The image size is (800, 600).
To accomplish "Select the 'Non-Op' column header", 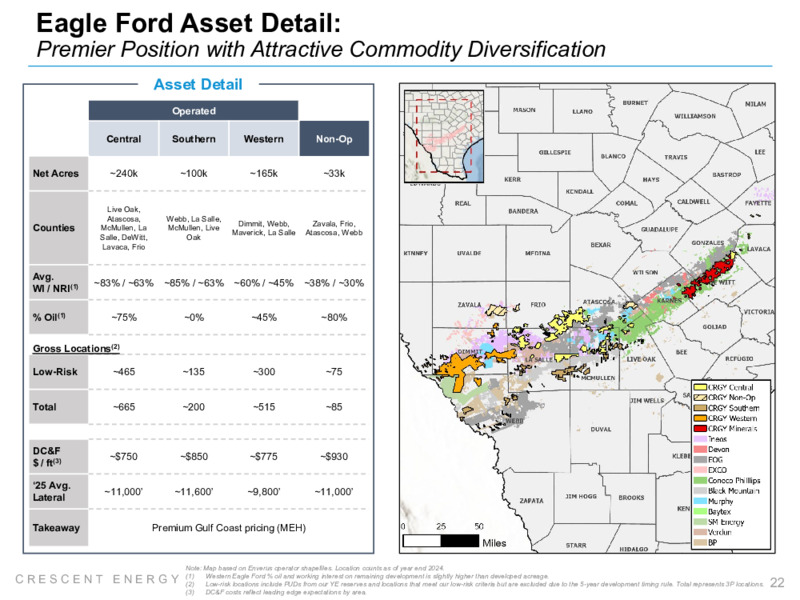I will point(334,139).
